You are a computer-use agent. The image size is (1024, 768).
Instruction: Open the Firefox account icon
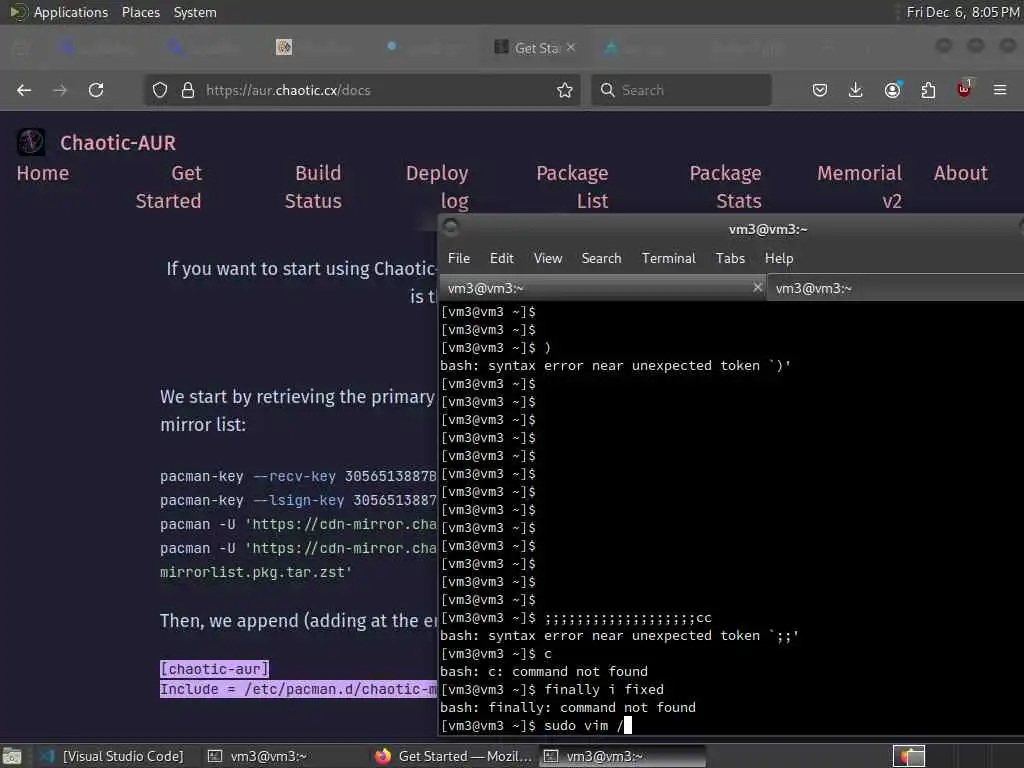[892, 90]
